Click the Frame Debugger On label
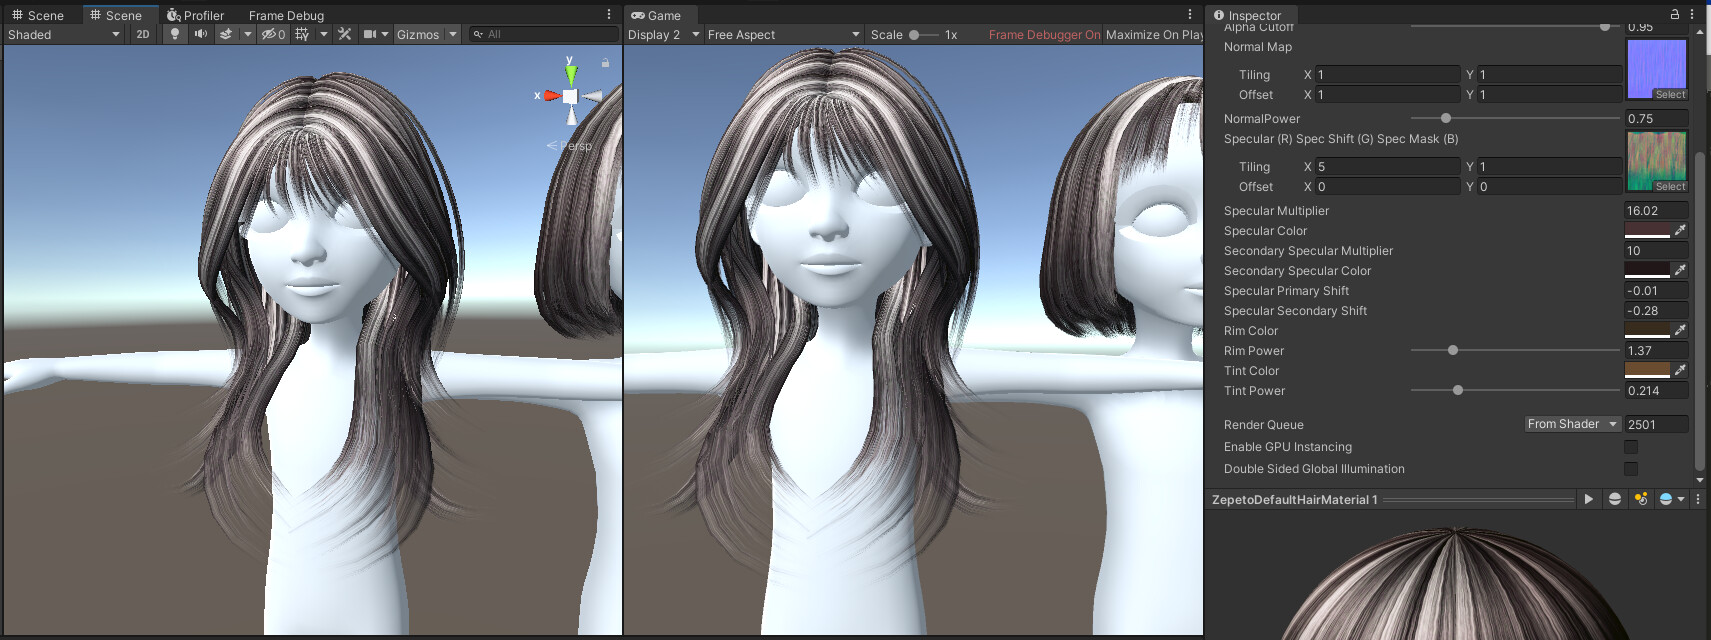Screen dimensions: 1711x640 [x=1044, y=34]
